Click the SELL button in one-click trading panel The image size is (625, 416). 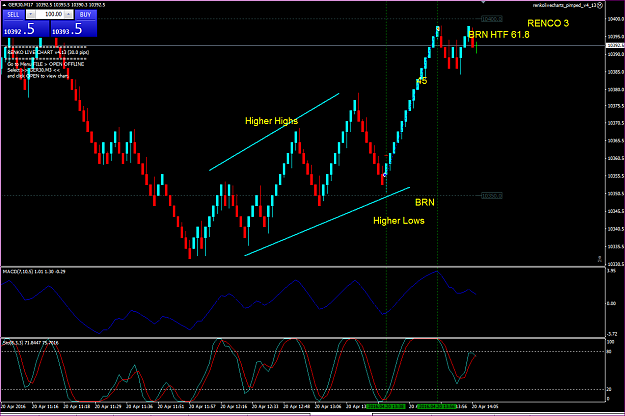coord(13,14)
